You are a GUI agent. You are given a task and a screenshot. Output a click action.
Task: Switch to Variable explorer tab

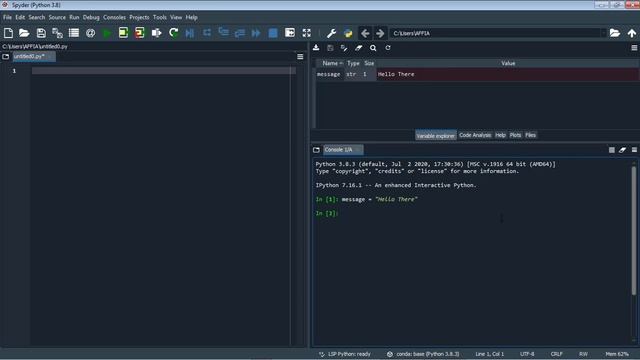point(436,136)
